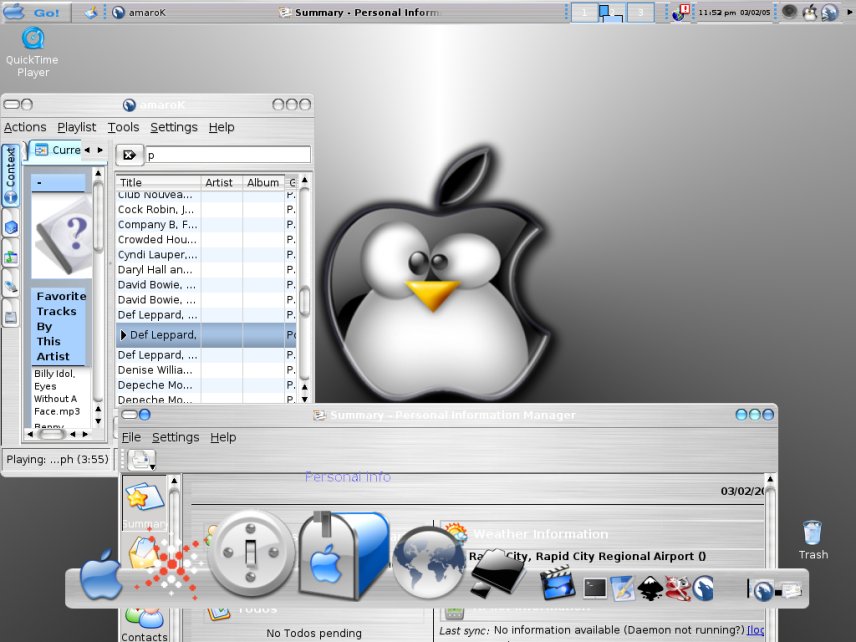Switch to virtual desktop 3 in pager
Screen dimensions: 856x642
640,12
